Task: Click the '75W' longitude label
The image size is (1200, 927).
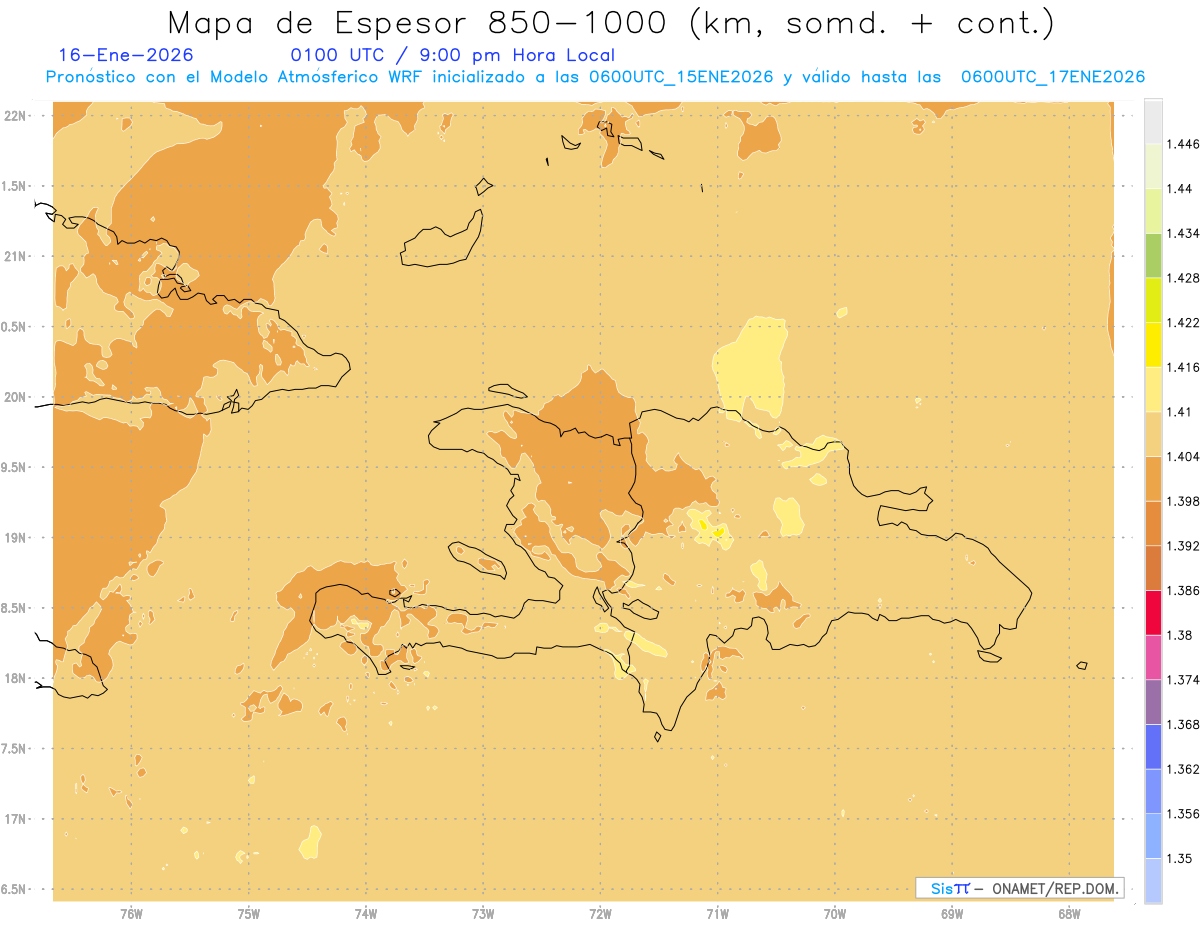Action: [249, 914]
